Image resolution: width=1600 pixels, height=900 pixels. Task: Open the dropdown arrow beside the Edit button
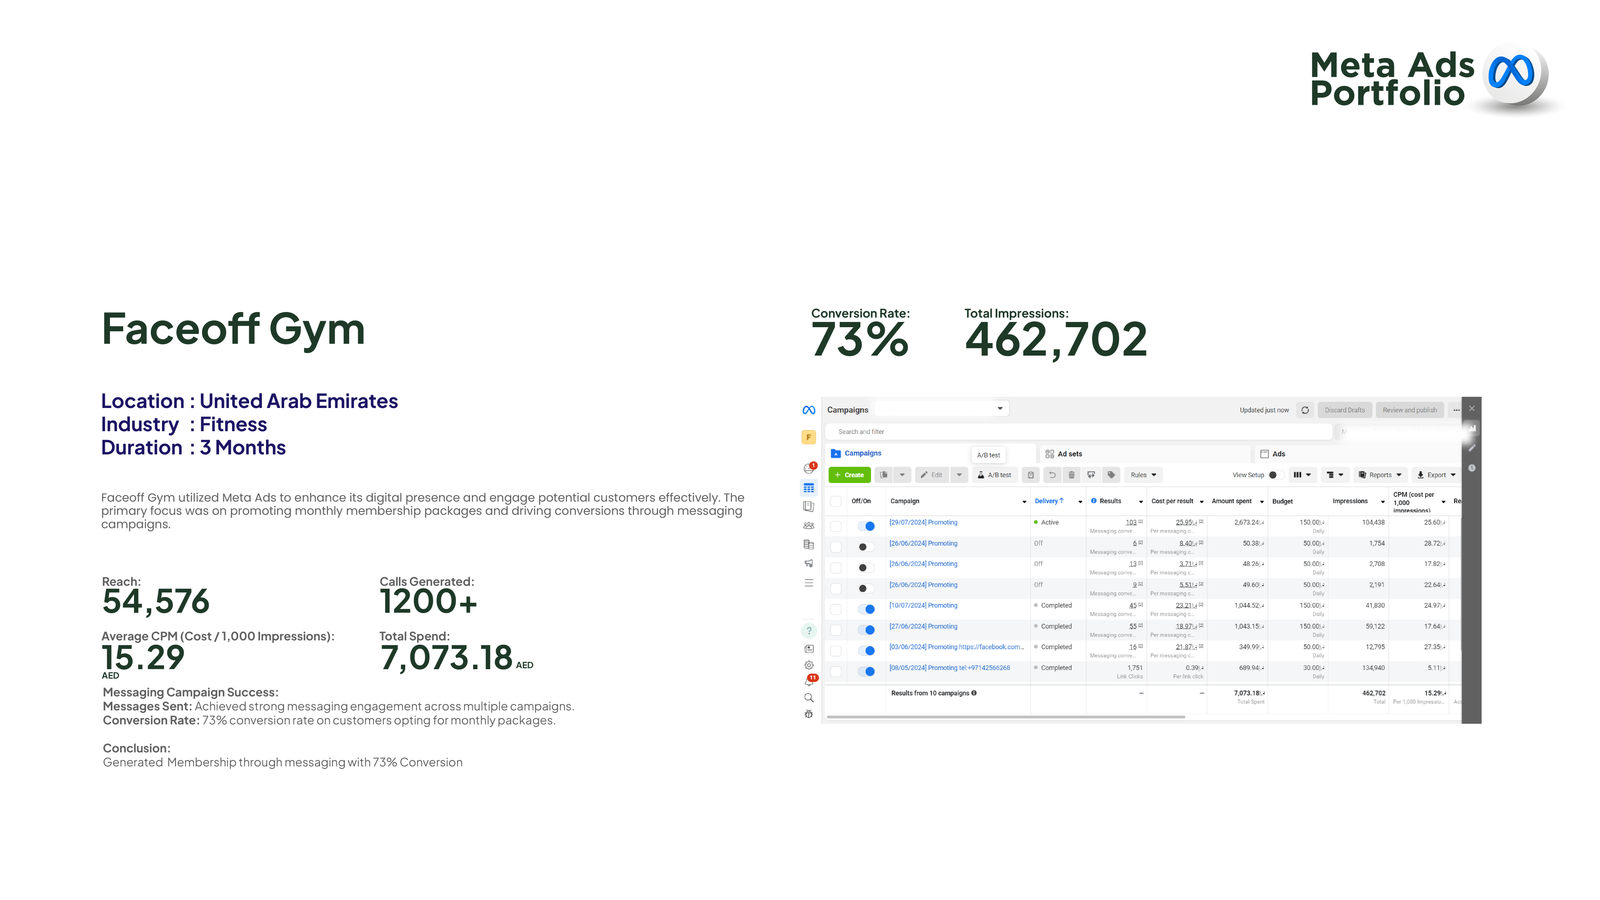pos(959,475)
